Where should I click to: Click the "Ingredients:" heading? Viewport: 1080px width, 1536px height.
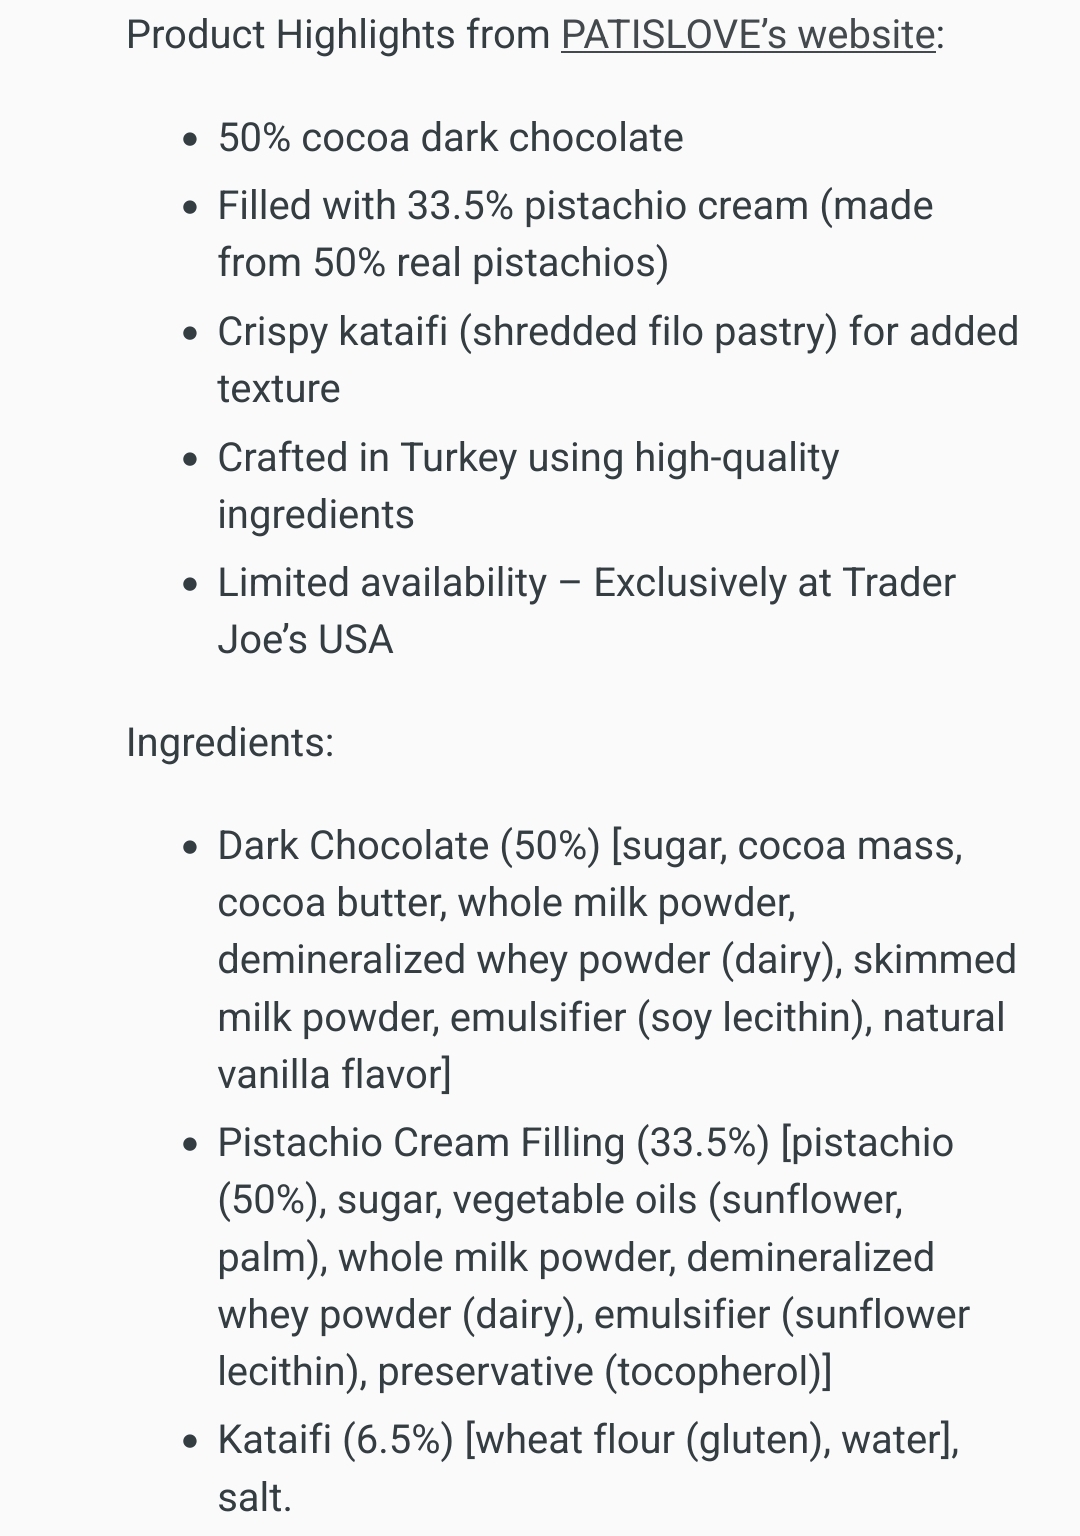[x=230, y=743]
